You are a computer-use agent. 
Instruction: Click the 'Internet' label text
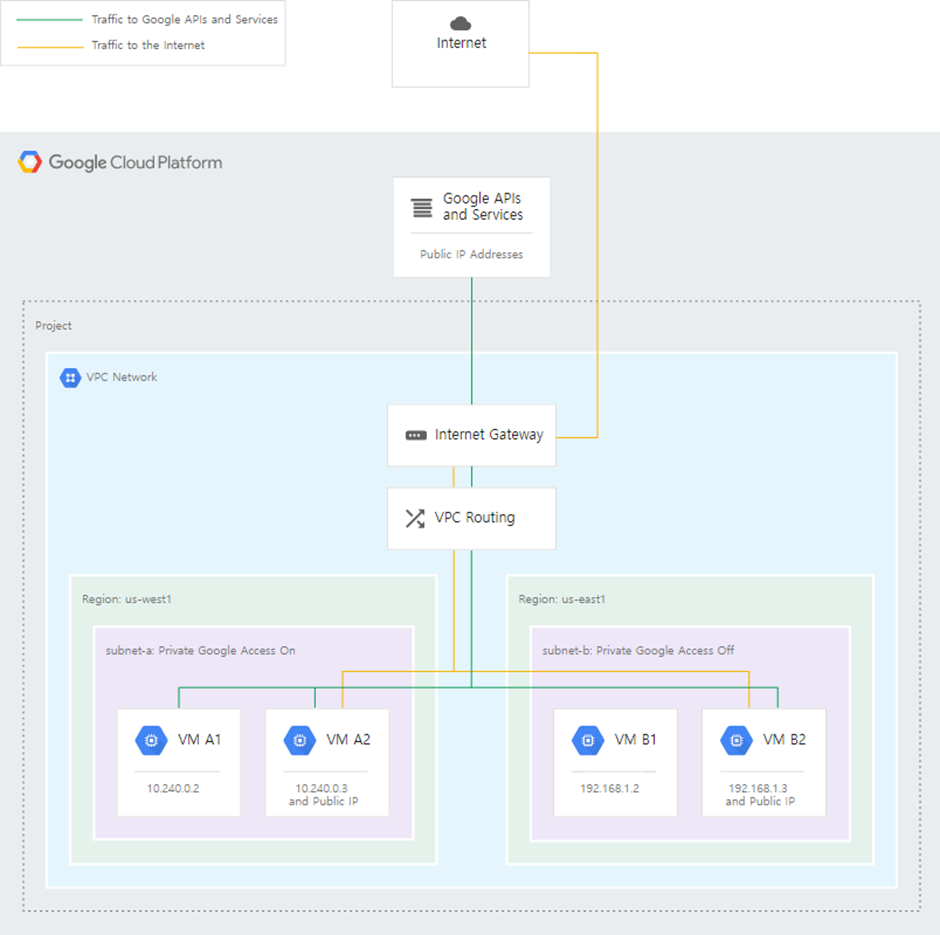coord(461,43)
